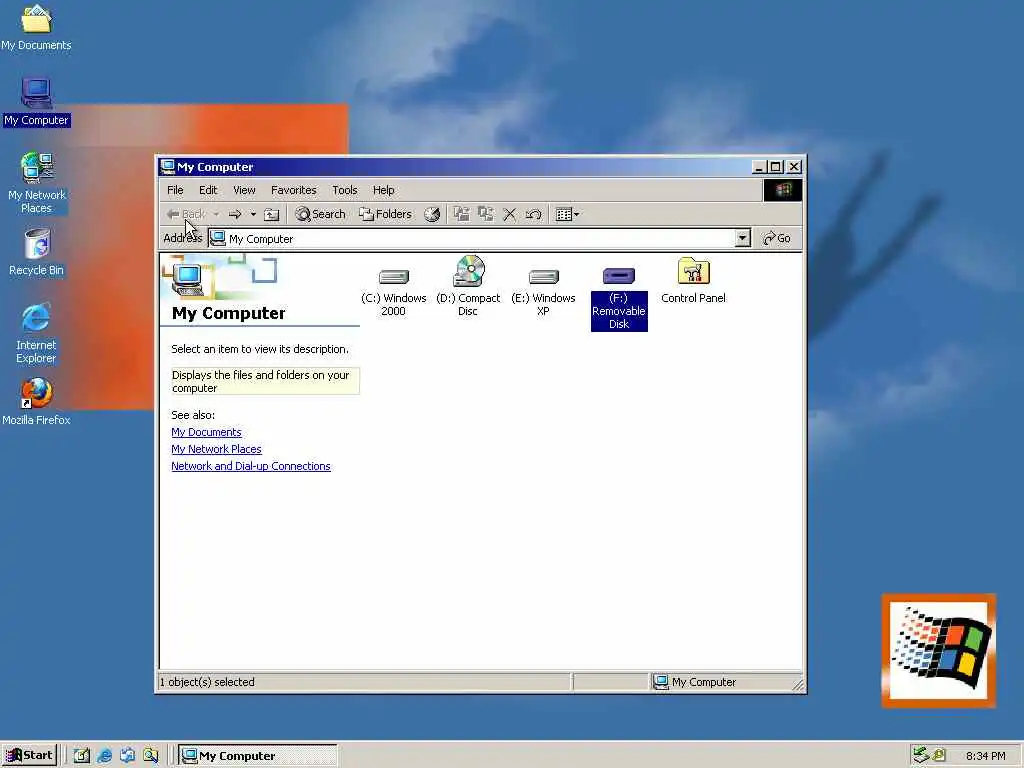Open the Search pane

(x=320, y=214)
